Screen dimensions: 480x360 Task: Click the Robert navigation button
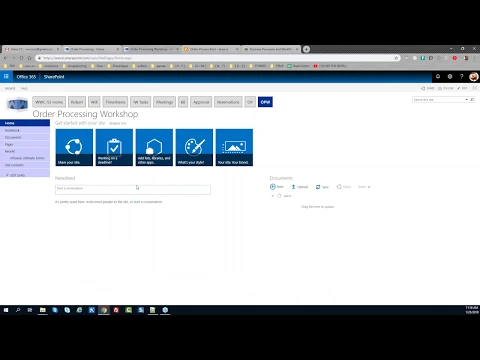tap(77, 102)
